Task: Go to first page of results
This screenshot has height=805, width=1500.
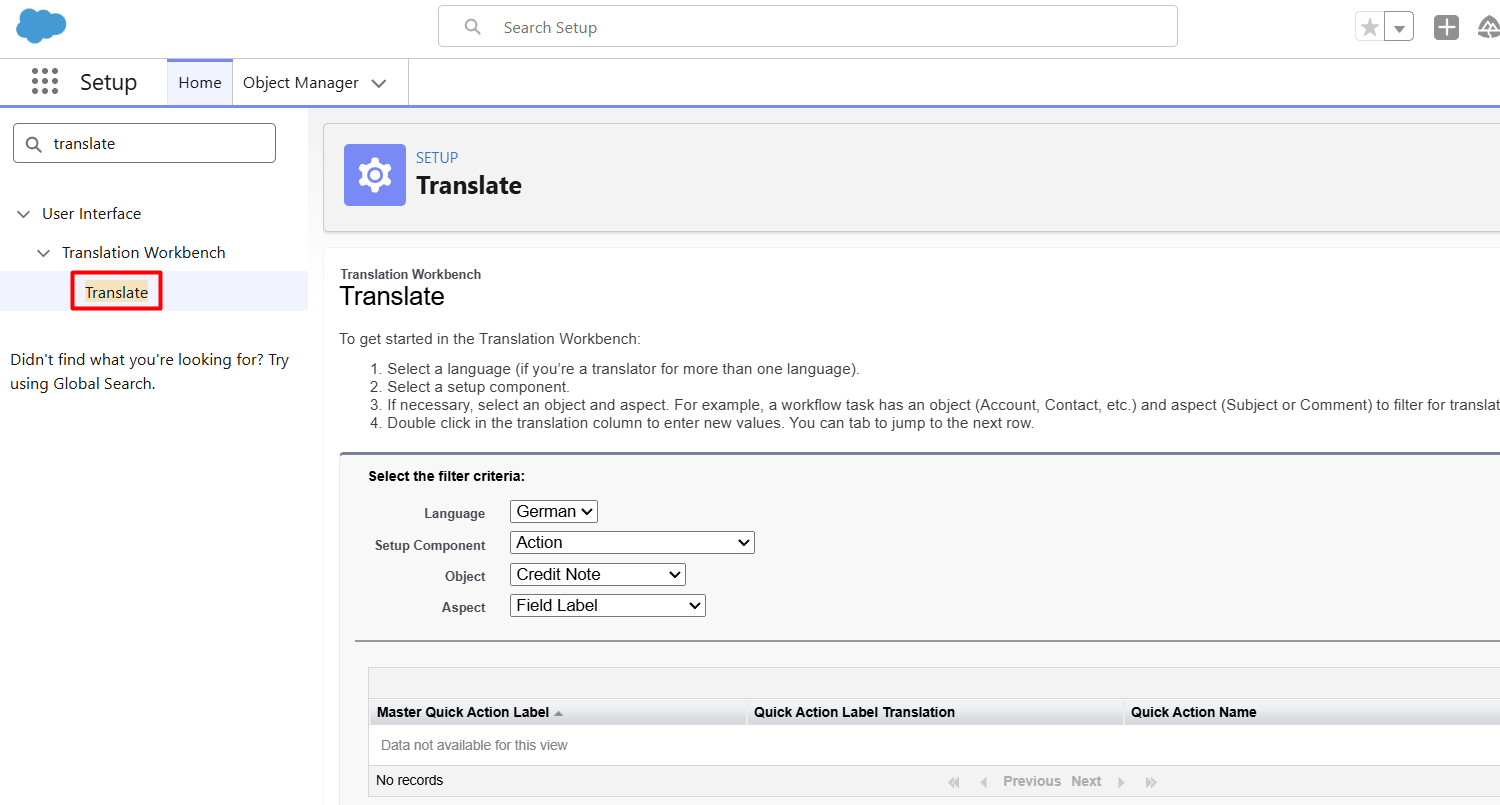Action: (954, 782)
